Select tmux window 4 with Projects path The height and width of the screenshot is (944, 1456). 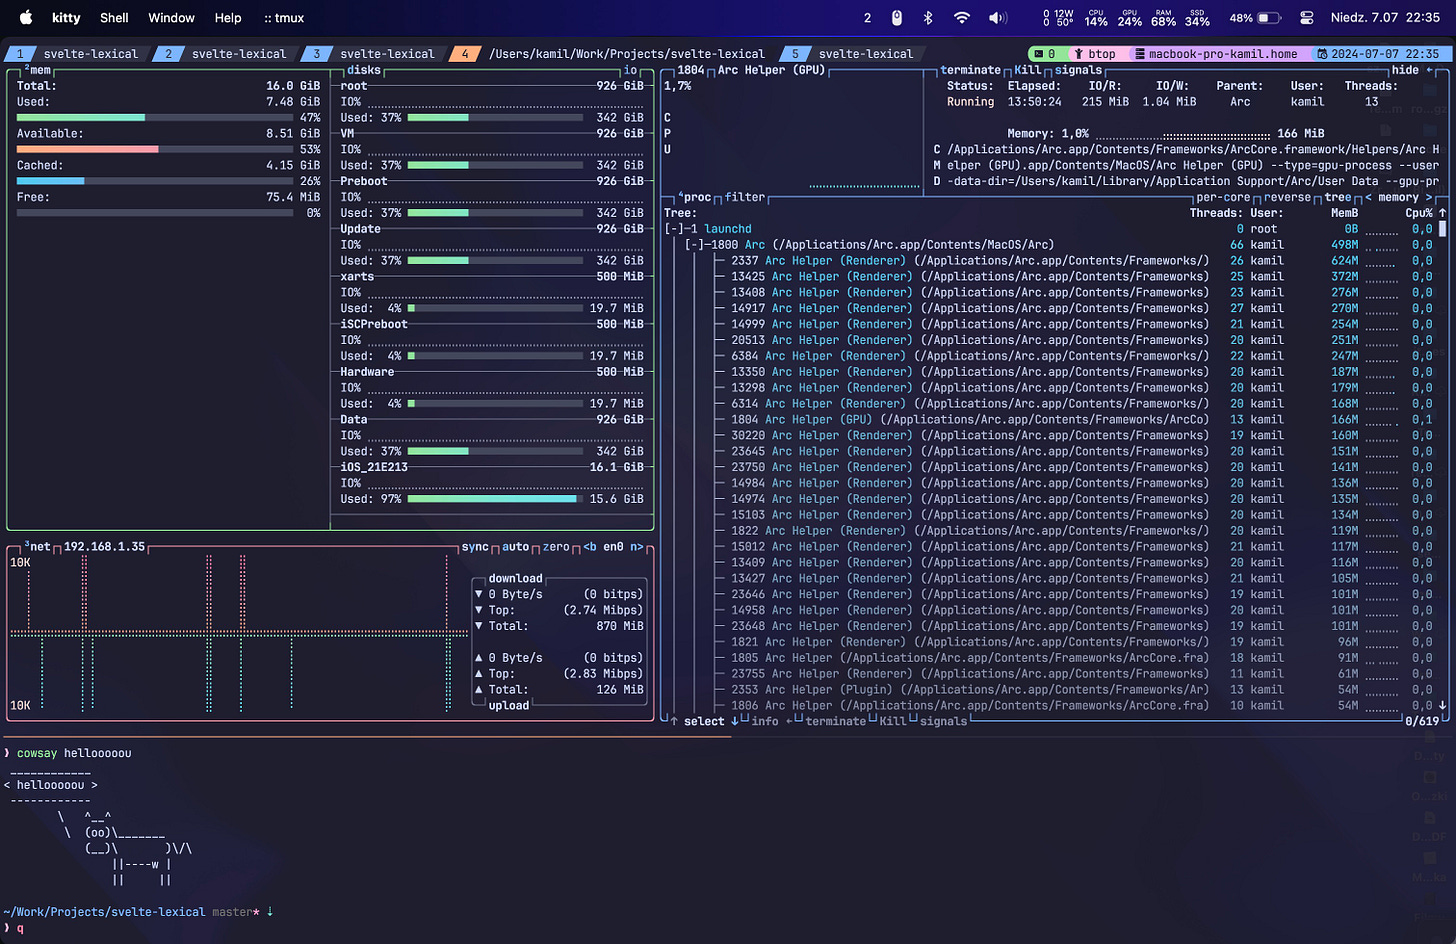click(x=611, y=54)
